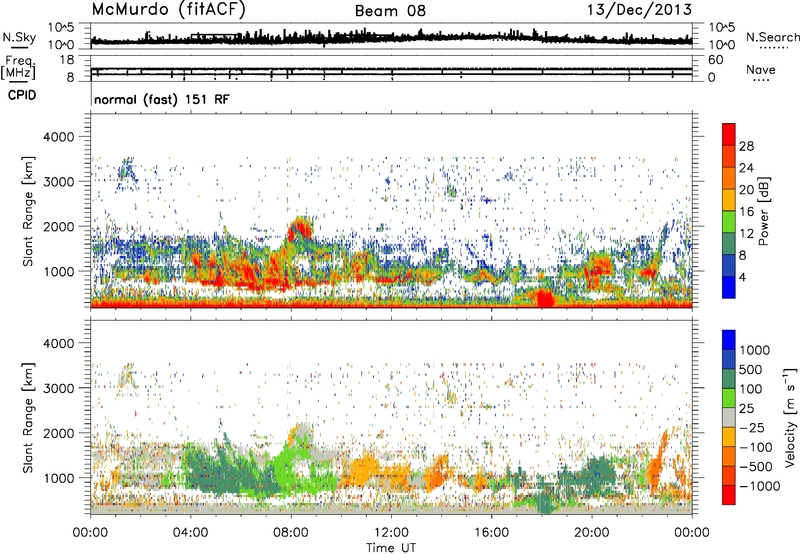Screen dimensions: 800x554
Task: Click the orange swatch on the Power colorbar
Action: [x=729, y=178]
